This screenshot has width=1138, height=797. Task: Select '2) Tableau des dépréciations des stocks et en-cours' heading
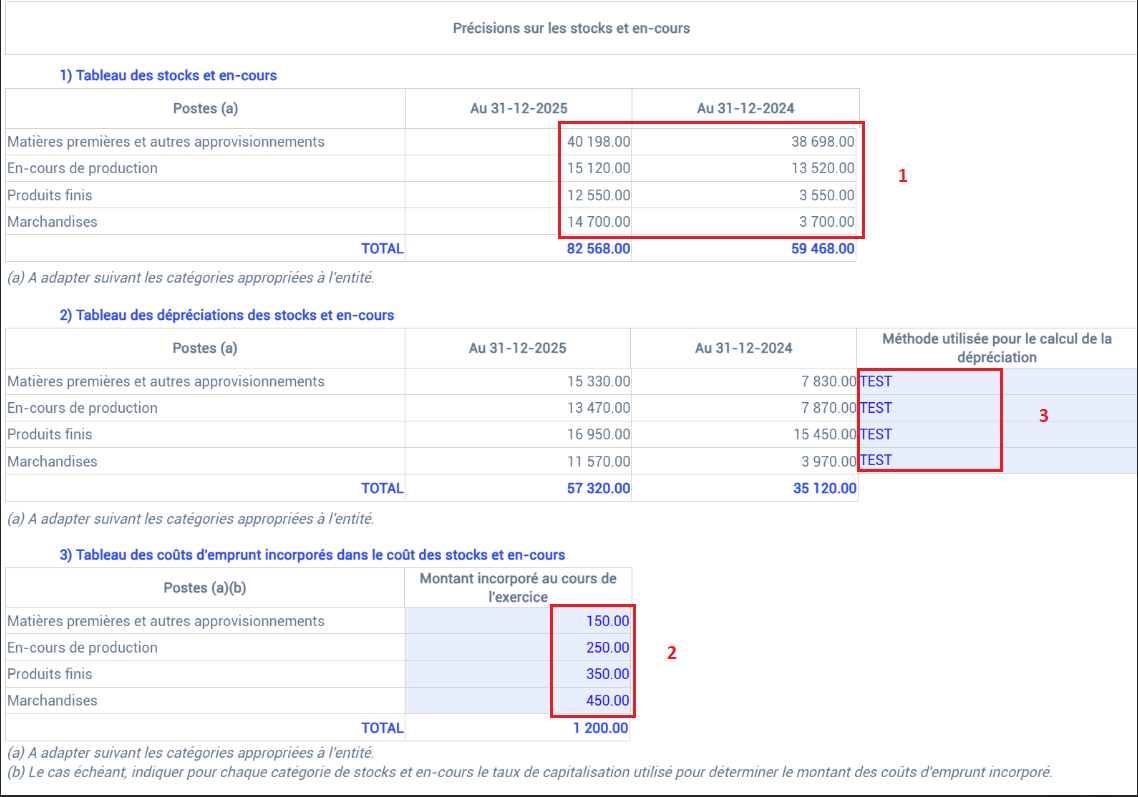(x=226, y=315)
